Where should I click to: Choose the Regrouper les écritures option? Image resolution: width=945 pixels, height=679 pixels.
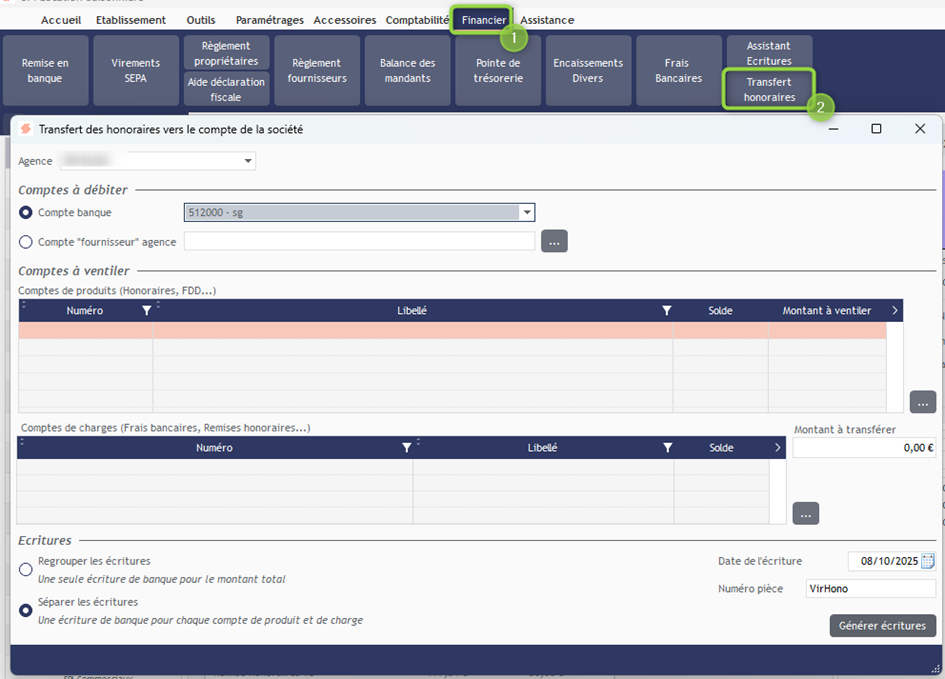(26, 569)
